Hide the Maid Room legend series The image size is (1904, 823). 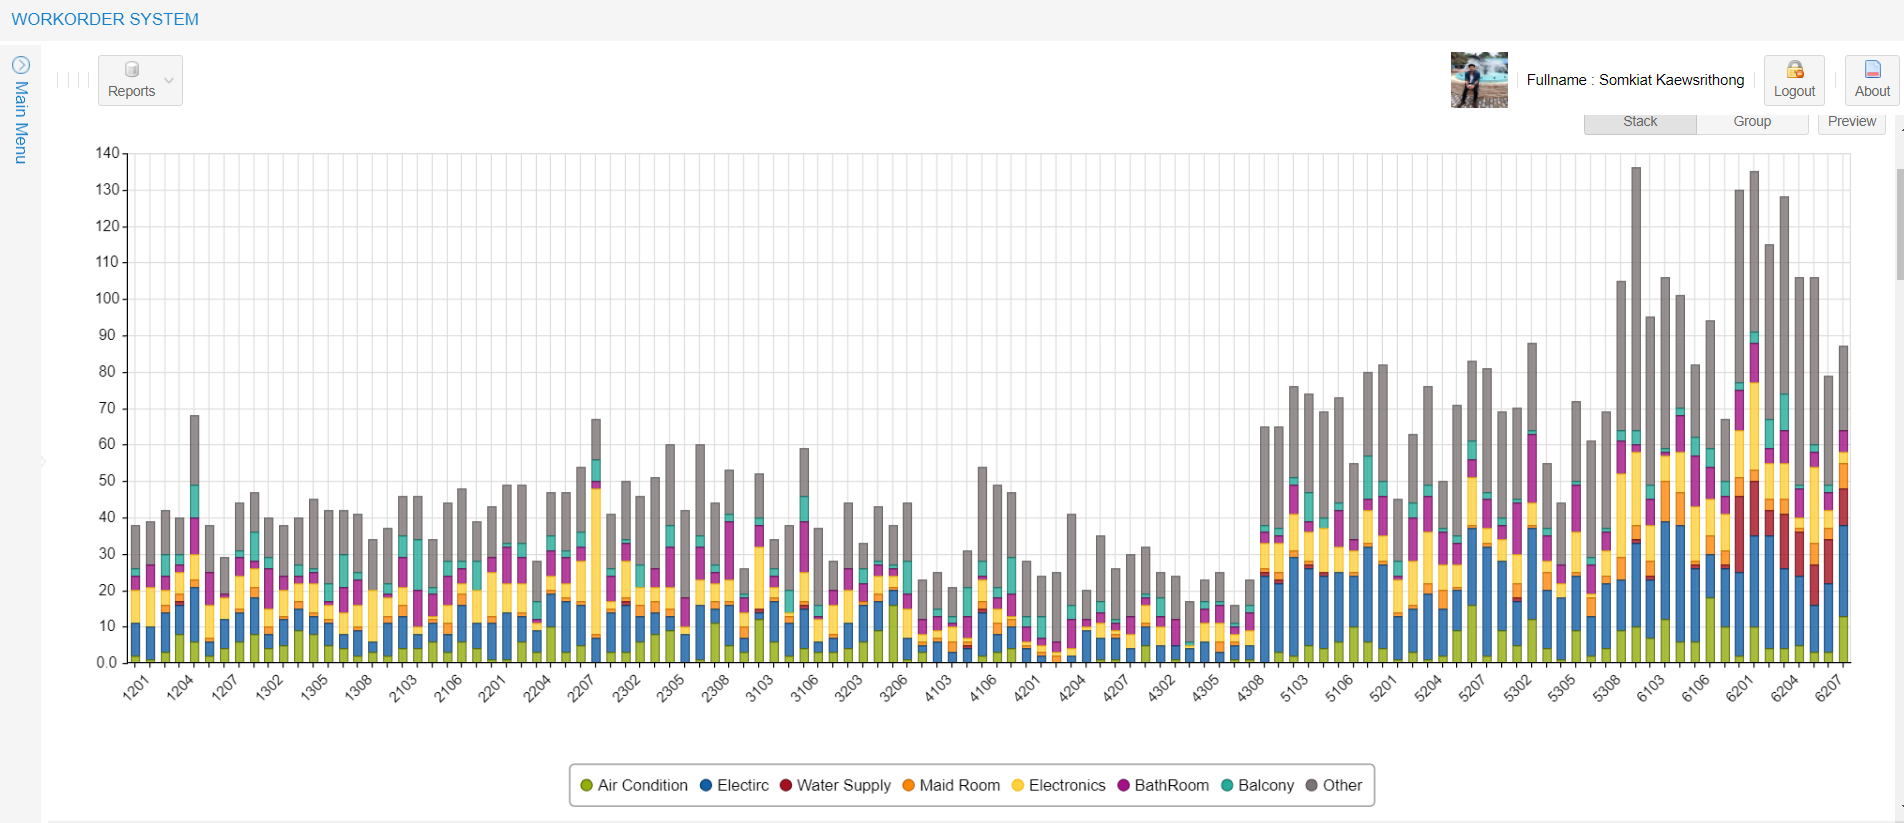pyautogui.click(x=949, y=785)
